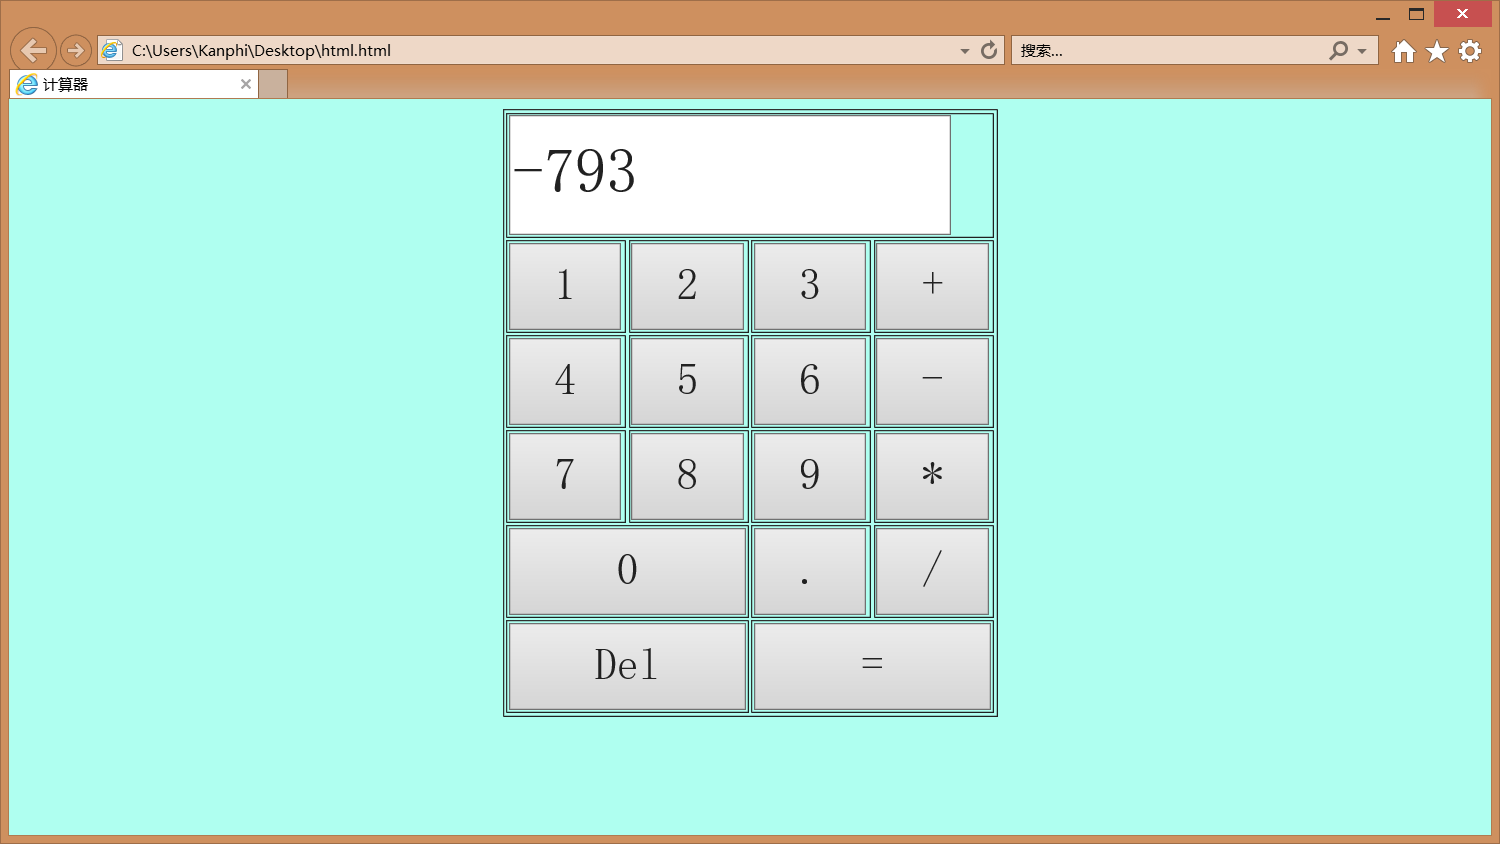This screenshot has width=1500, height=844.
Task: Click calculator digit 7 button
Action: coord(565,476)
